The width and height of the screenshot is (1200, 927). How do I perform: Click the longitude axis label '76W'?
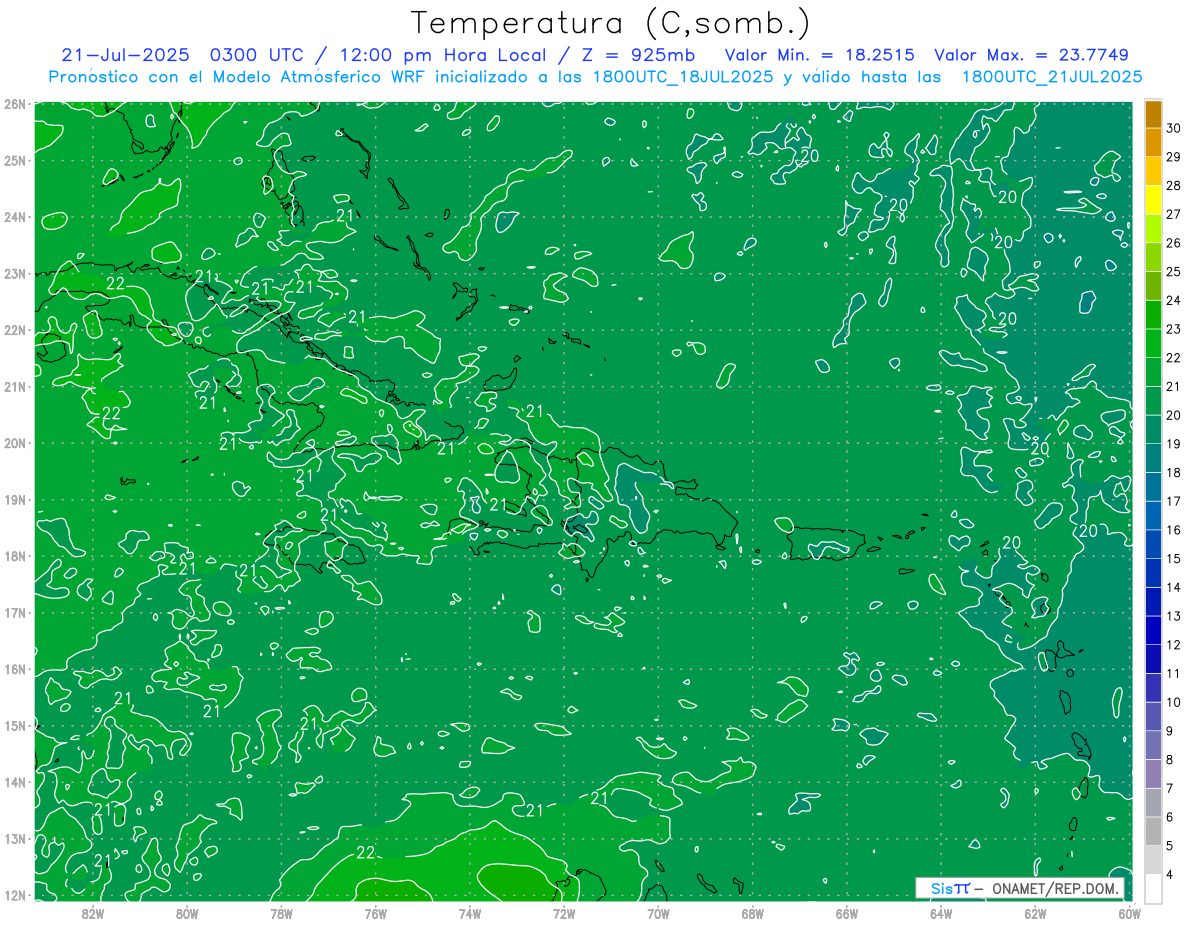click(376, 913)
